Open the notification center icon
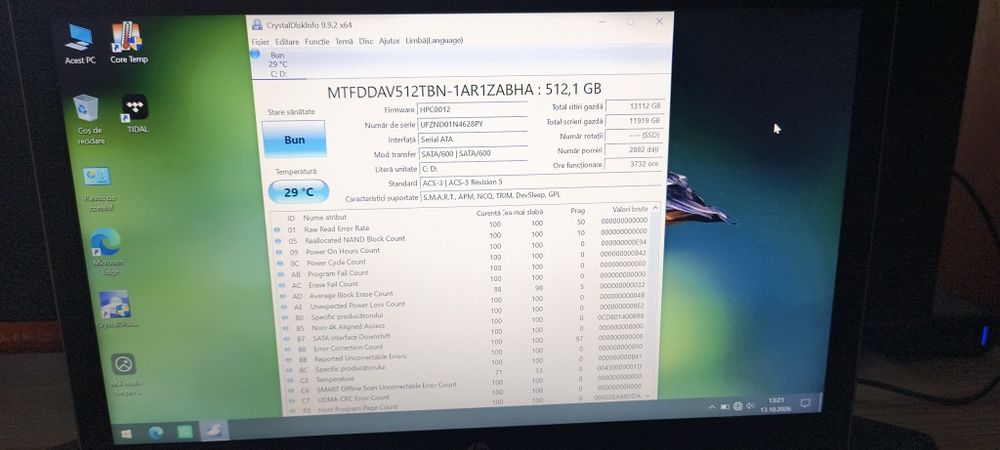 (x=805, y=403)
